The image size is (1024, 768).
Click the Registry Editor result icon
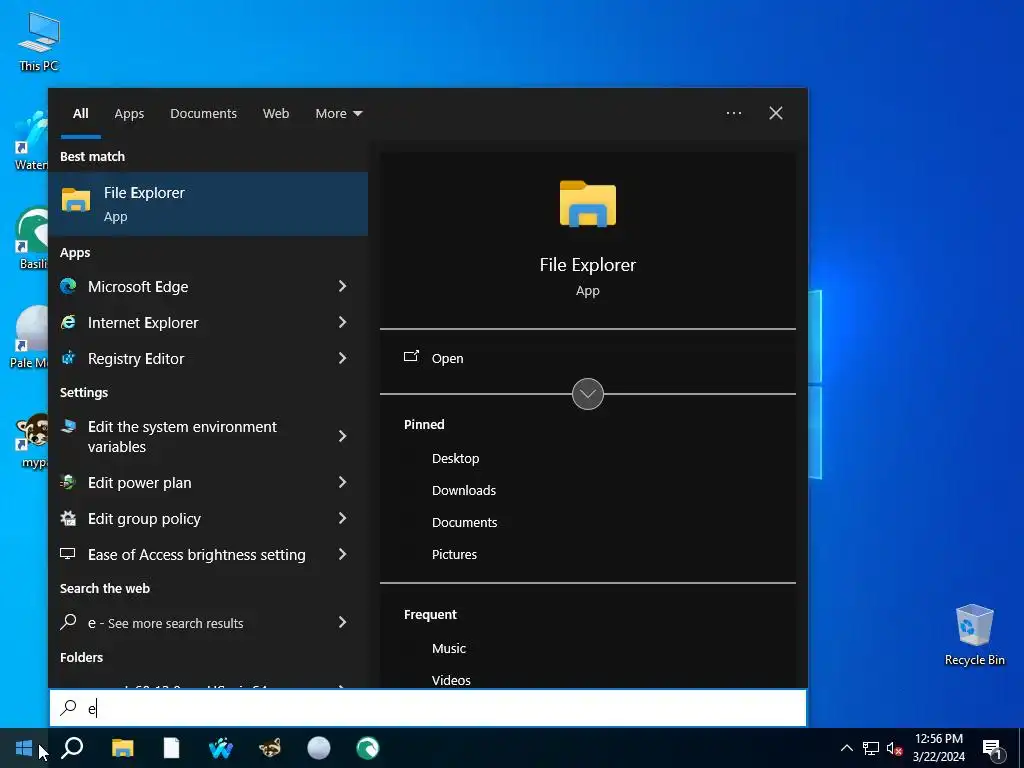68,358
